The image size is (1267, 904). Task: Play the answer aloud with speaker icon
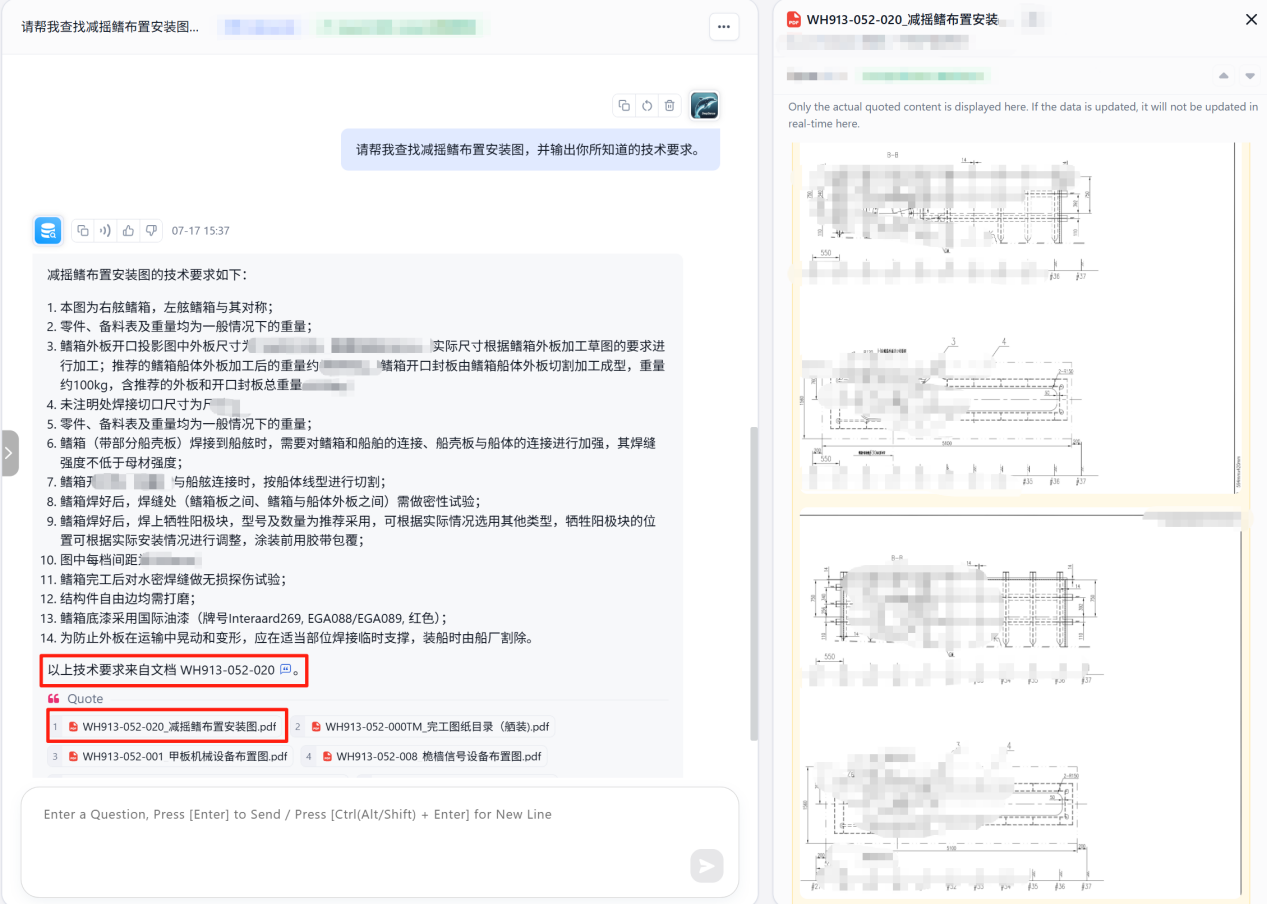tap(106, 231)
